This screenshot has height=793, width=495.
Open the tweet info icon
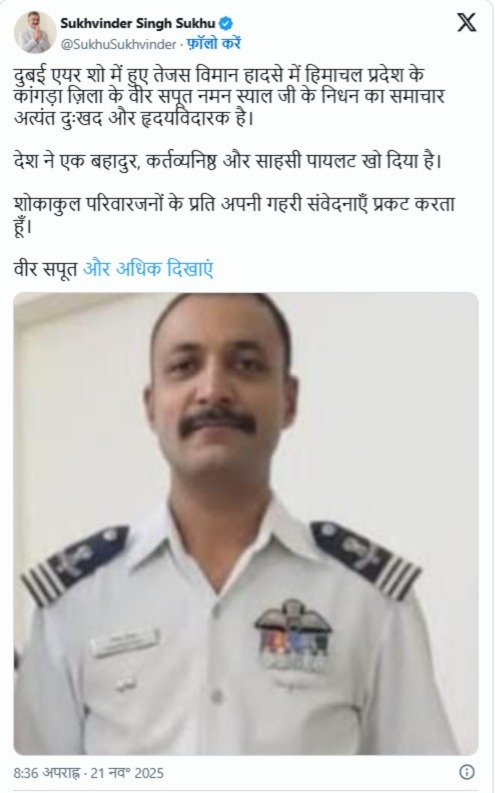point(467,772)
